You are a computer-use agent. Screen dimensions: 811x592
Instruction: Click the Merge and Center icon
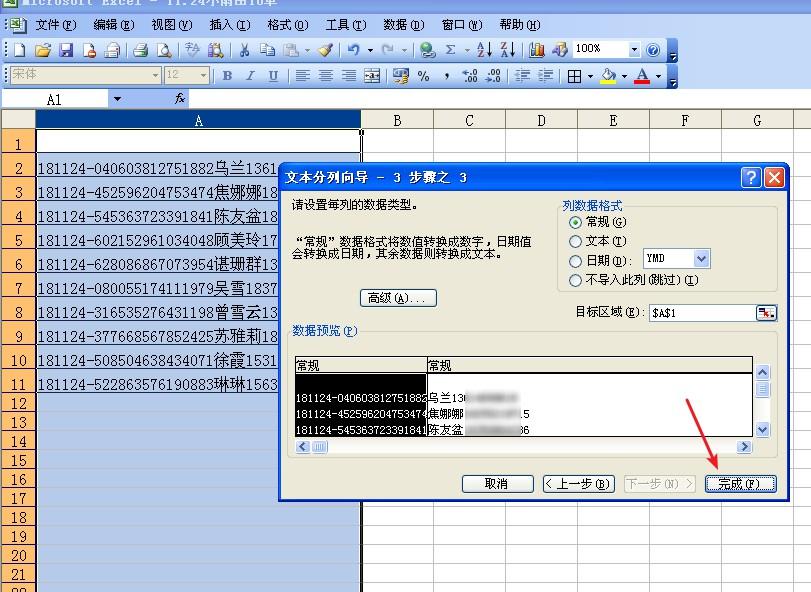372,77
